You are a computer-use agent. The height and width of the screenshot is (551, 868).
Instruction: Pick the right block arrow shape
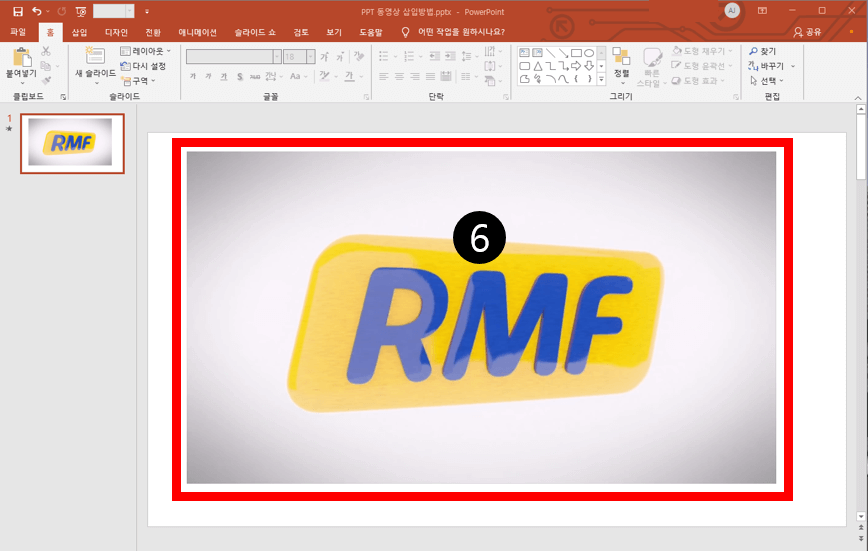point(576,66)
